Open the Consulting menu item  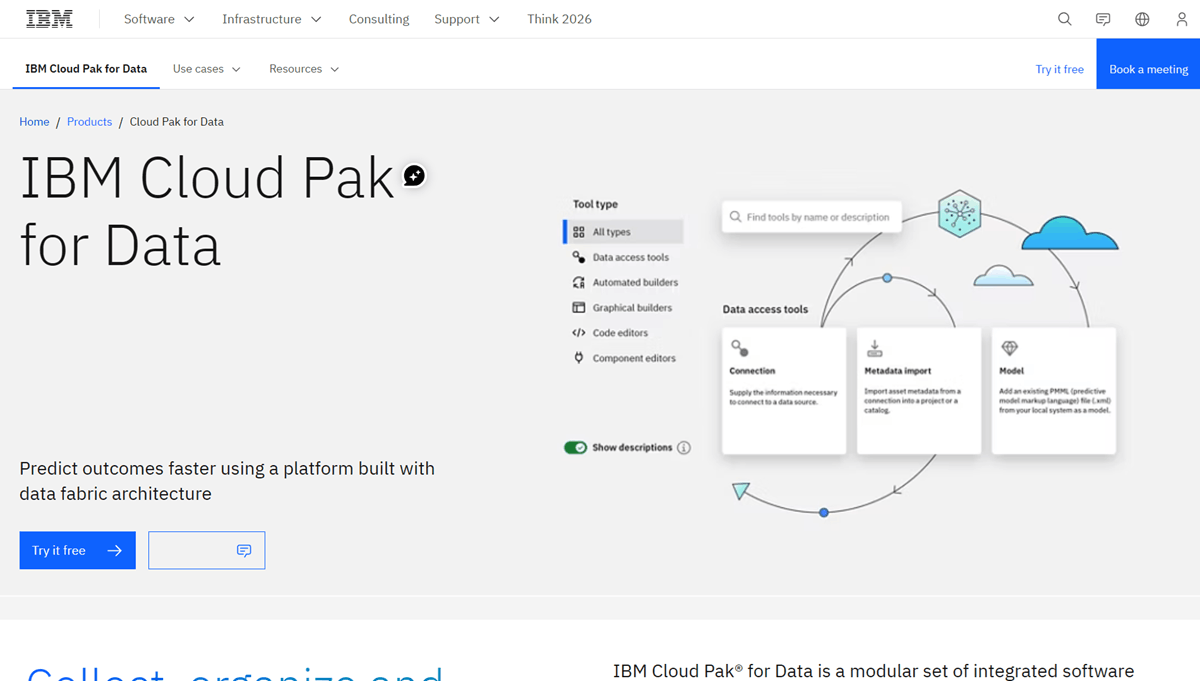click(379, 19)
